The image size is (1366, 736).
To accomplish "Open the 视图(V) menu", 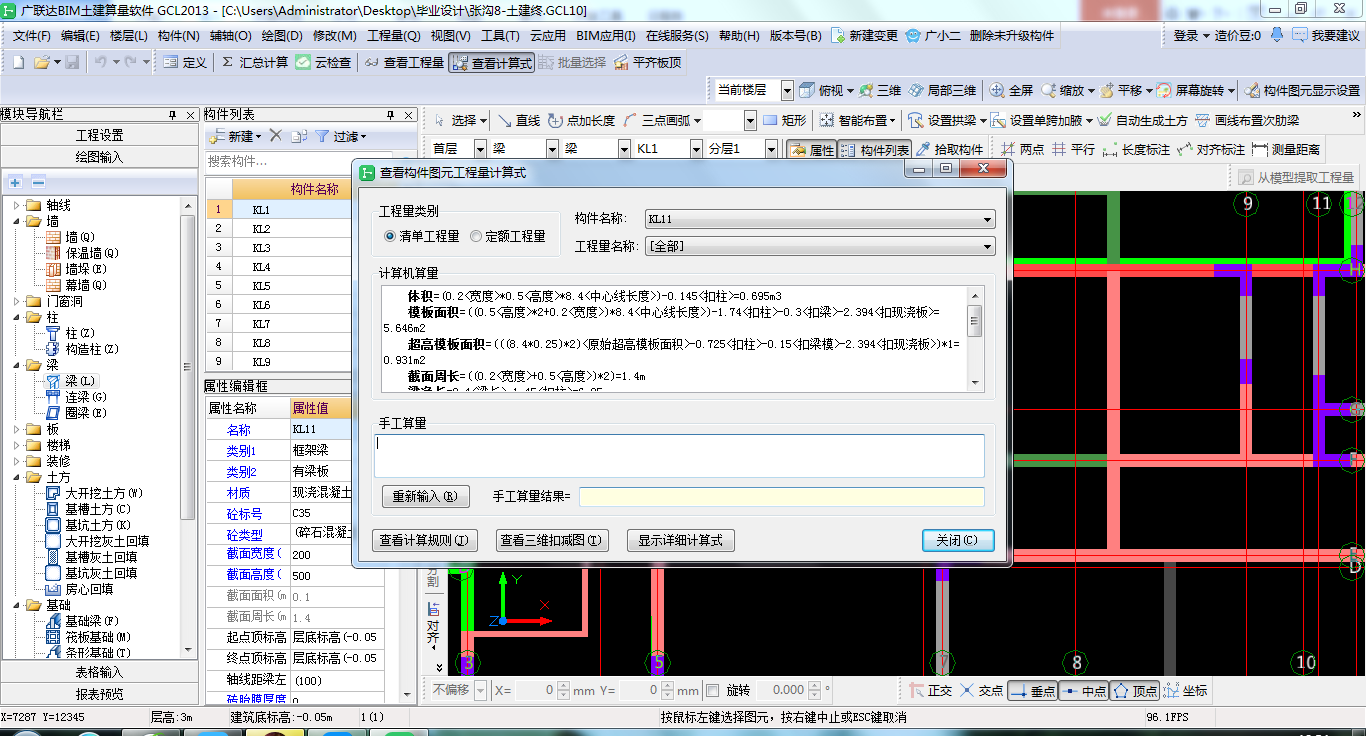I will click(x=450, y=35).
